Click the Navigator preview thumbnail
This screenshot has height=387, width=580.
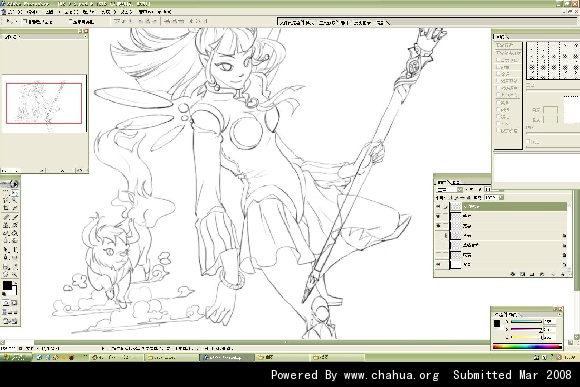coord(44,104)
